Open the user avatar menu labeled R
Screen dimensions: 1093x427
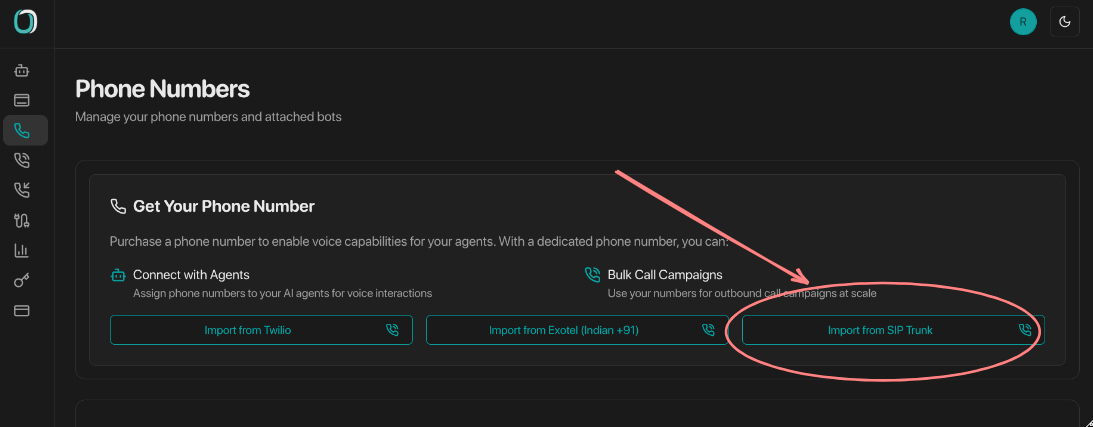tap(1023, 22)
